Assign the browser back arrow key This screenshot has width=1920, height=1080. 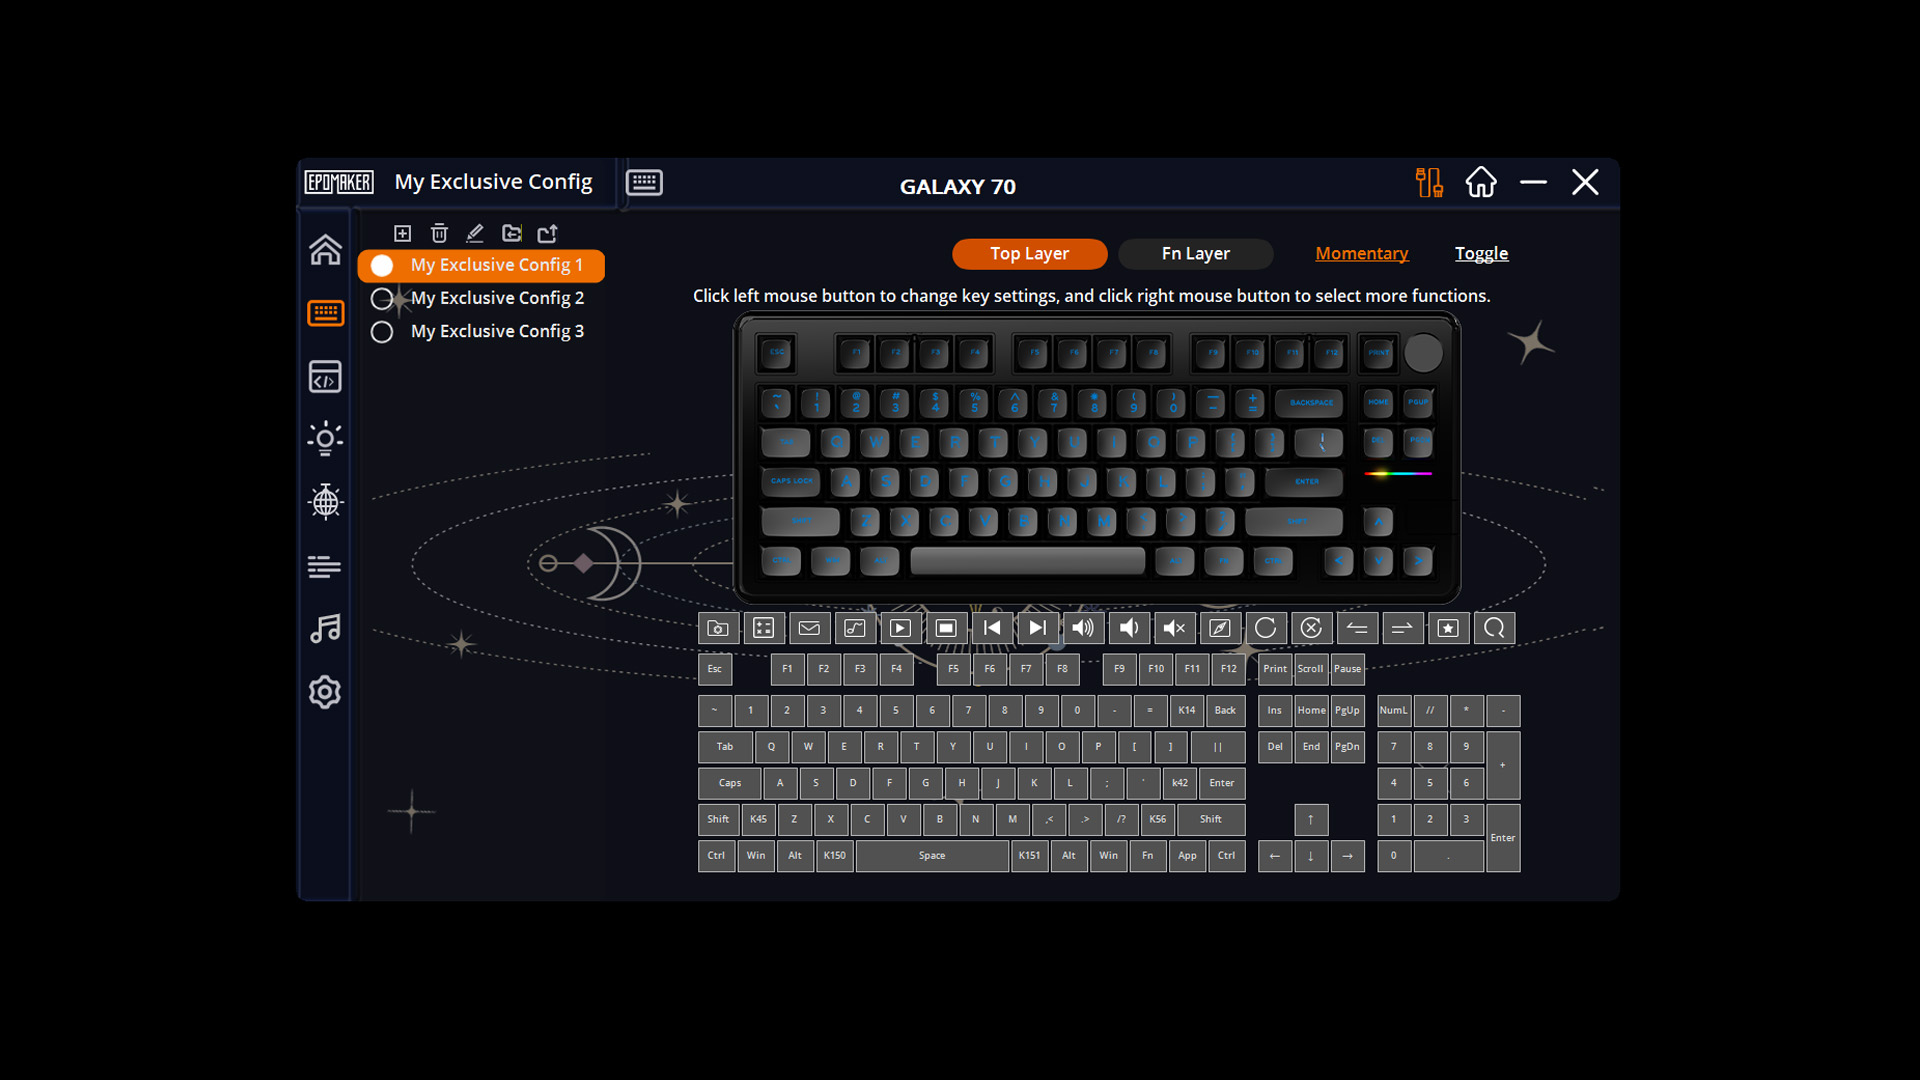coord(1357,628)
